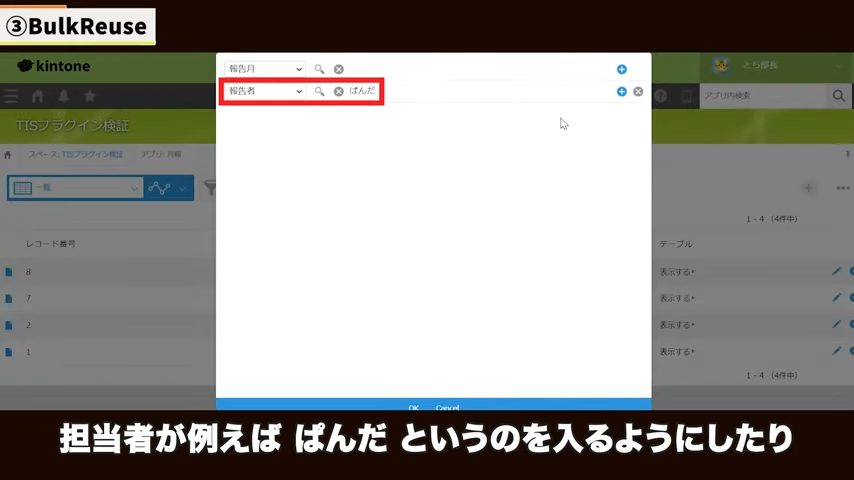Open favorites star icon
The width and height of the screenshot is (854, 480).
pos(90,96)
